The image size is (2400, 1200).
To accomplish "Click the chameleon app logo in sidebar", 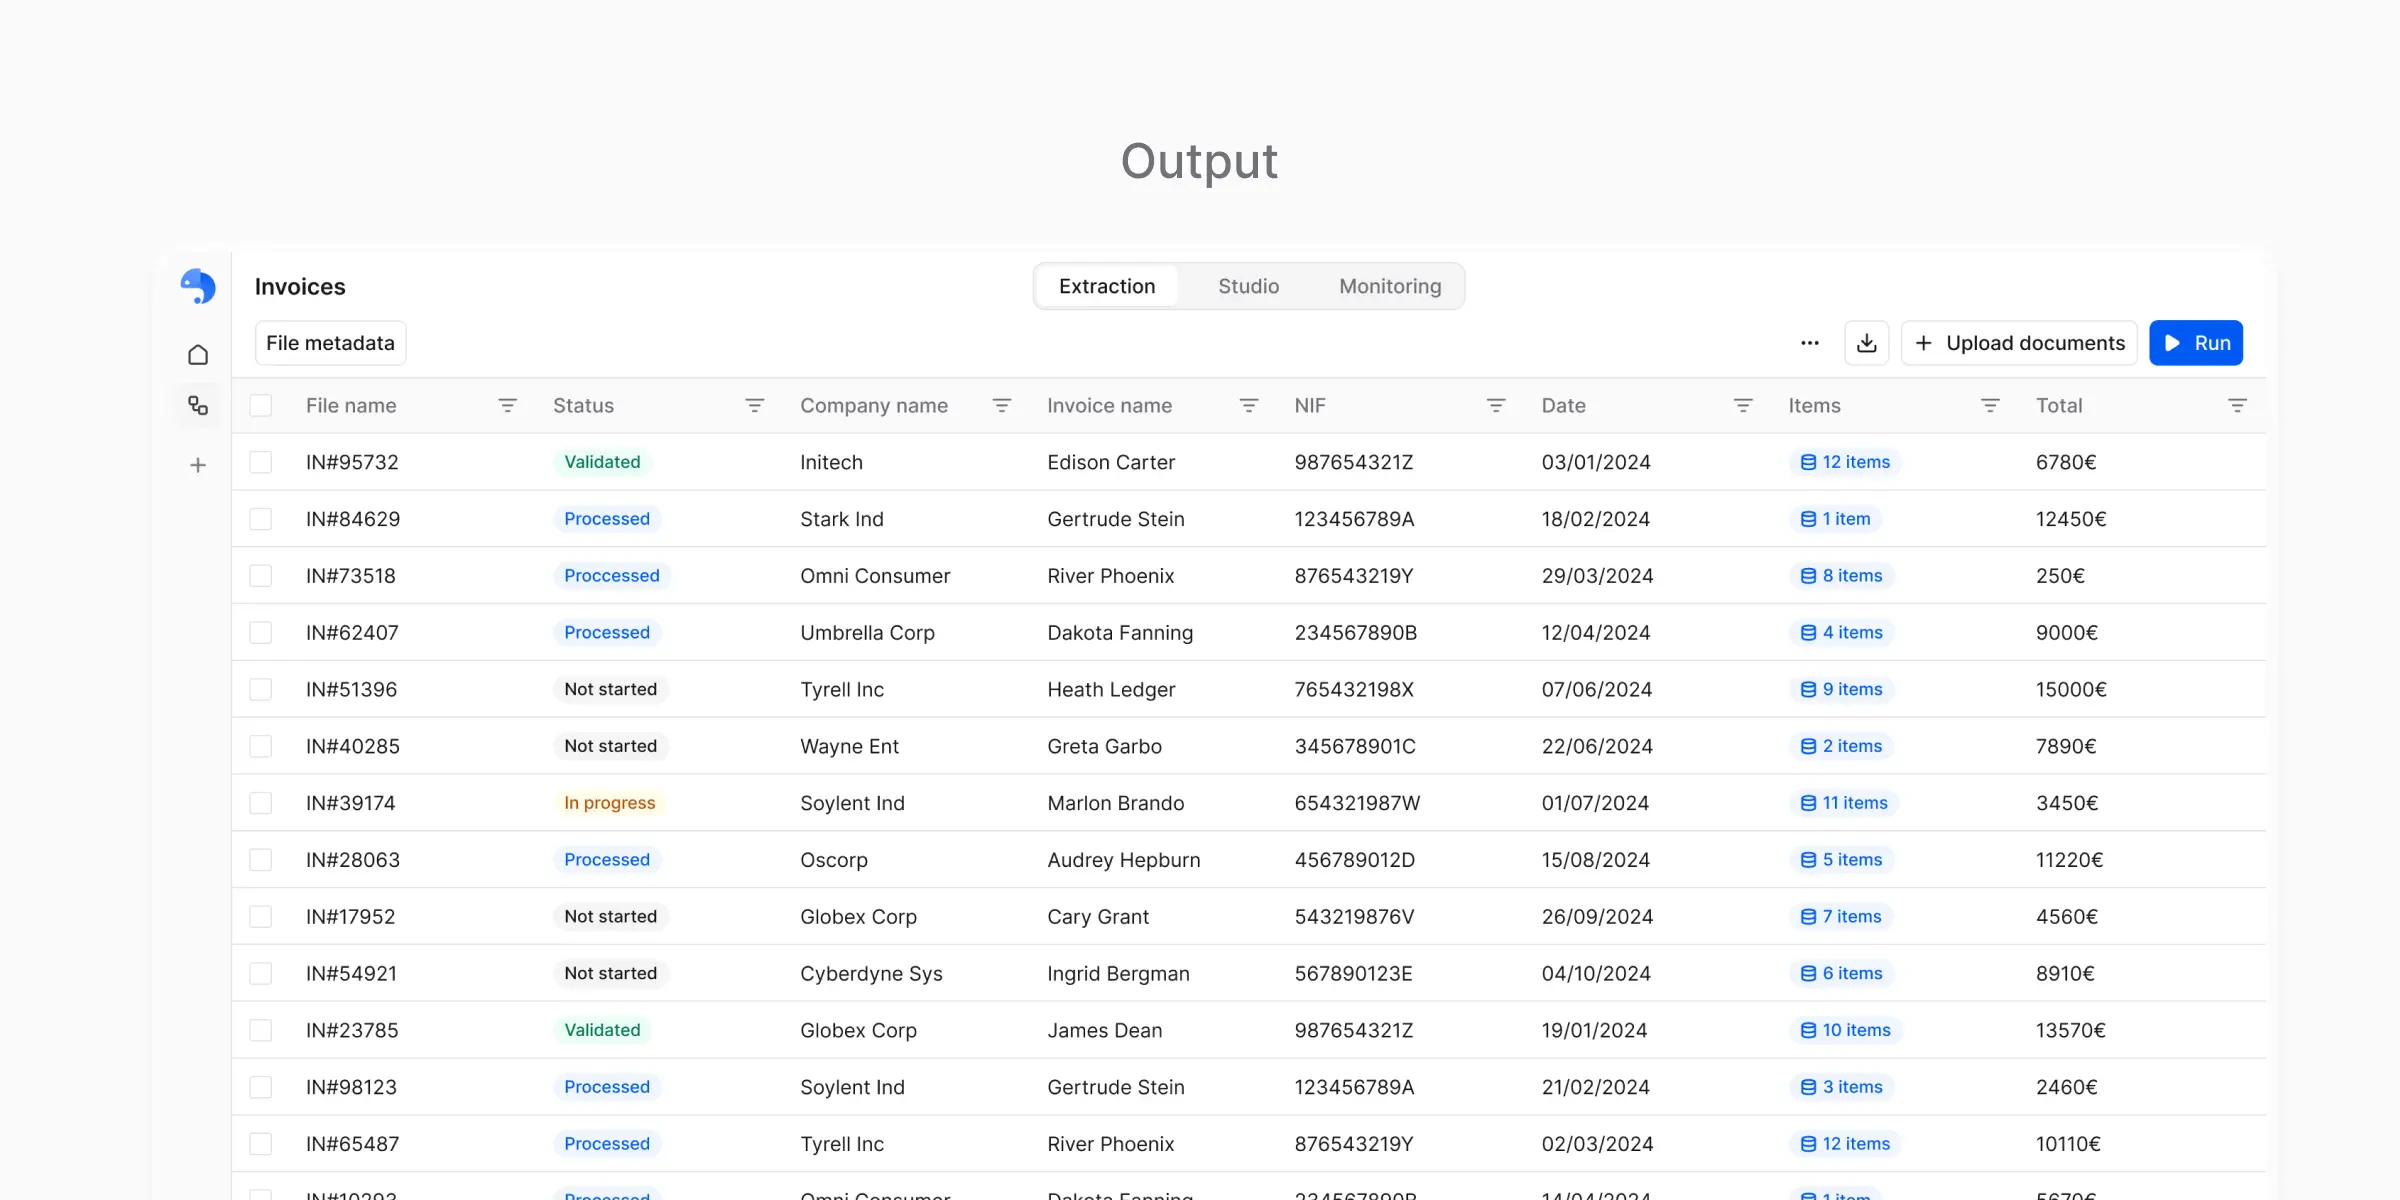I will click(197, 287).
